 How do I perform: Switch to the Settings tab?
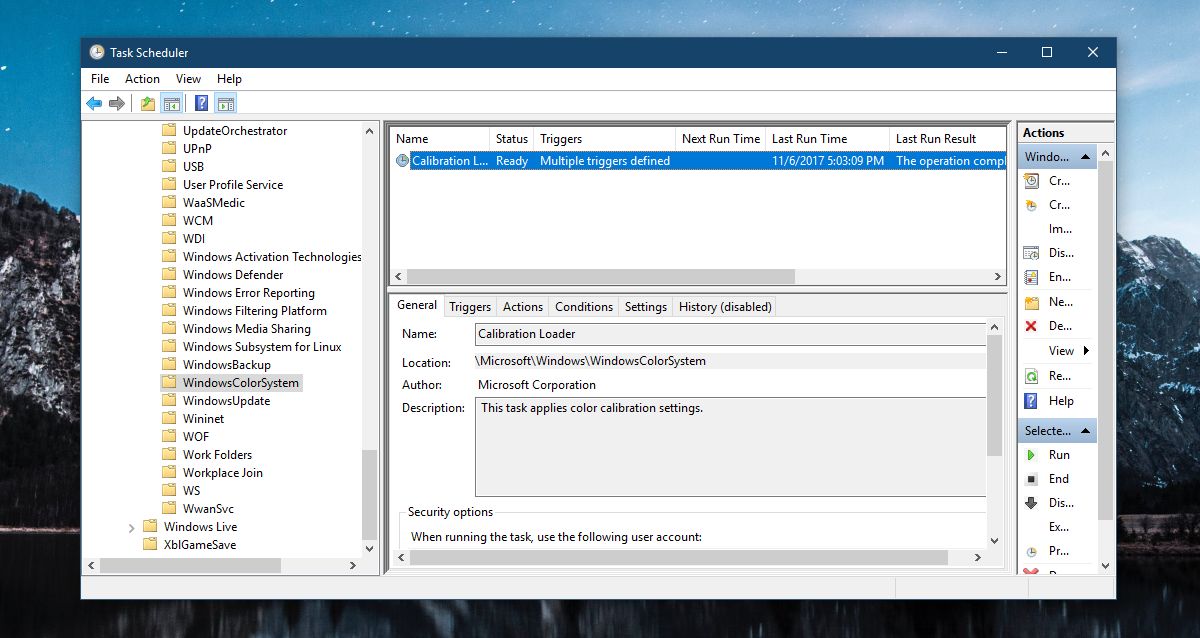646,307
